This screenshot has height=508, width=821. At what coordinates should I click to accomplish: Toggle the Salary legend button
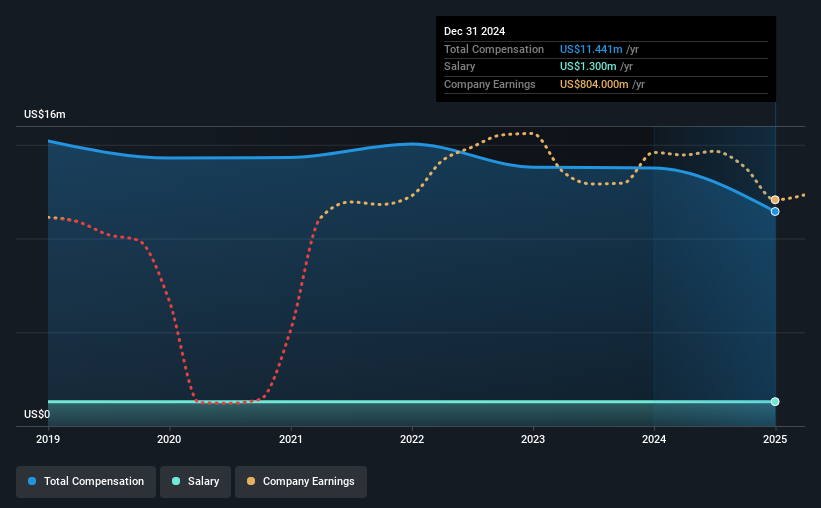(x=195, y=481)
